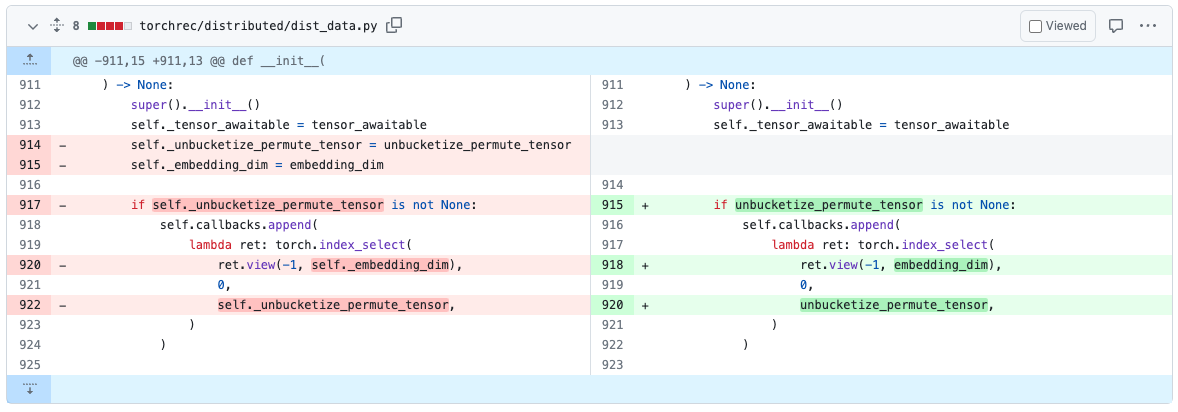Viewport: 1178px width, 412px height.
Task: Add a comment on this file
Action: (1116, 26)
